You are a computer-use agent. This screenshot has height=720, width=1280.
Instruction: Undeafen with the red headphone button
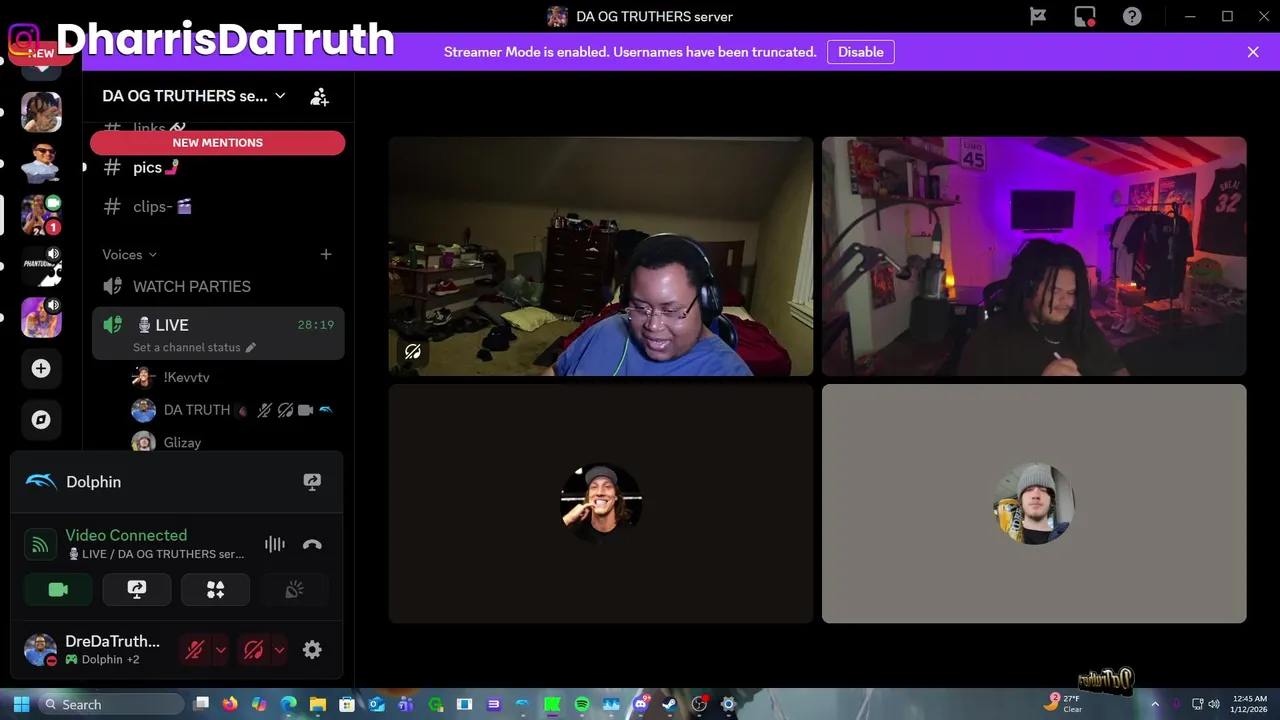(x=254, y=650)
